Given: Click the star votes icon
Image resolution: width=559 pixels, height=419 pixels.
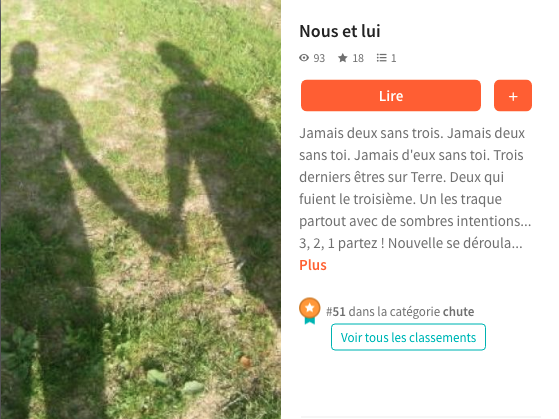Looking at the screenshot, I should click(x=343, y=58).
